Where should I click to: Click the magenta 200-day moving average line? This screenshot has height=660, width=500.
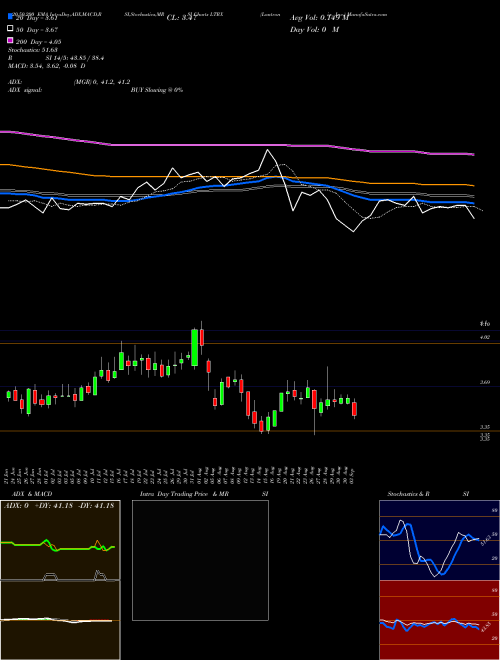pos(236,145)
